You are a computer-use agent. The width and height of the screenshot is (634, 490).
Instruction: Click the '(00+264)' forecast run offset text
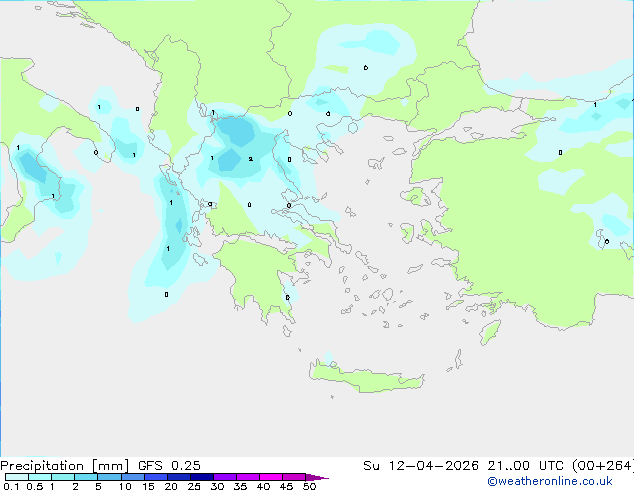coord(603,466)
